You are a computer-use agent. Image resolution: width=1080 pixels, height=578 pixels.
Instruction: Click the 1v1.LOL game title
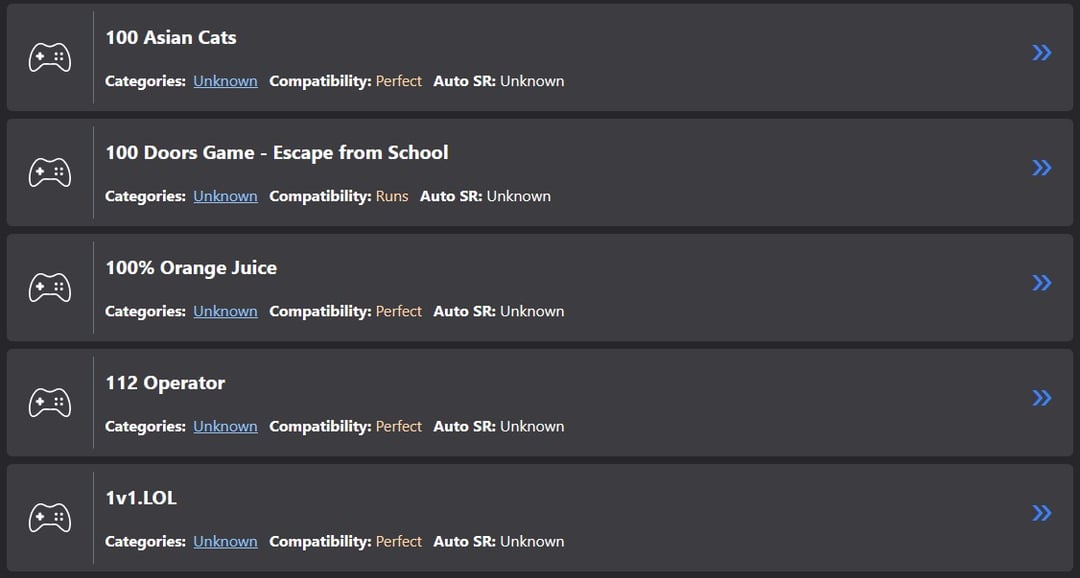tap(141, 498)
